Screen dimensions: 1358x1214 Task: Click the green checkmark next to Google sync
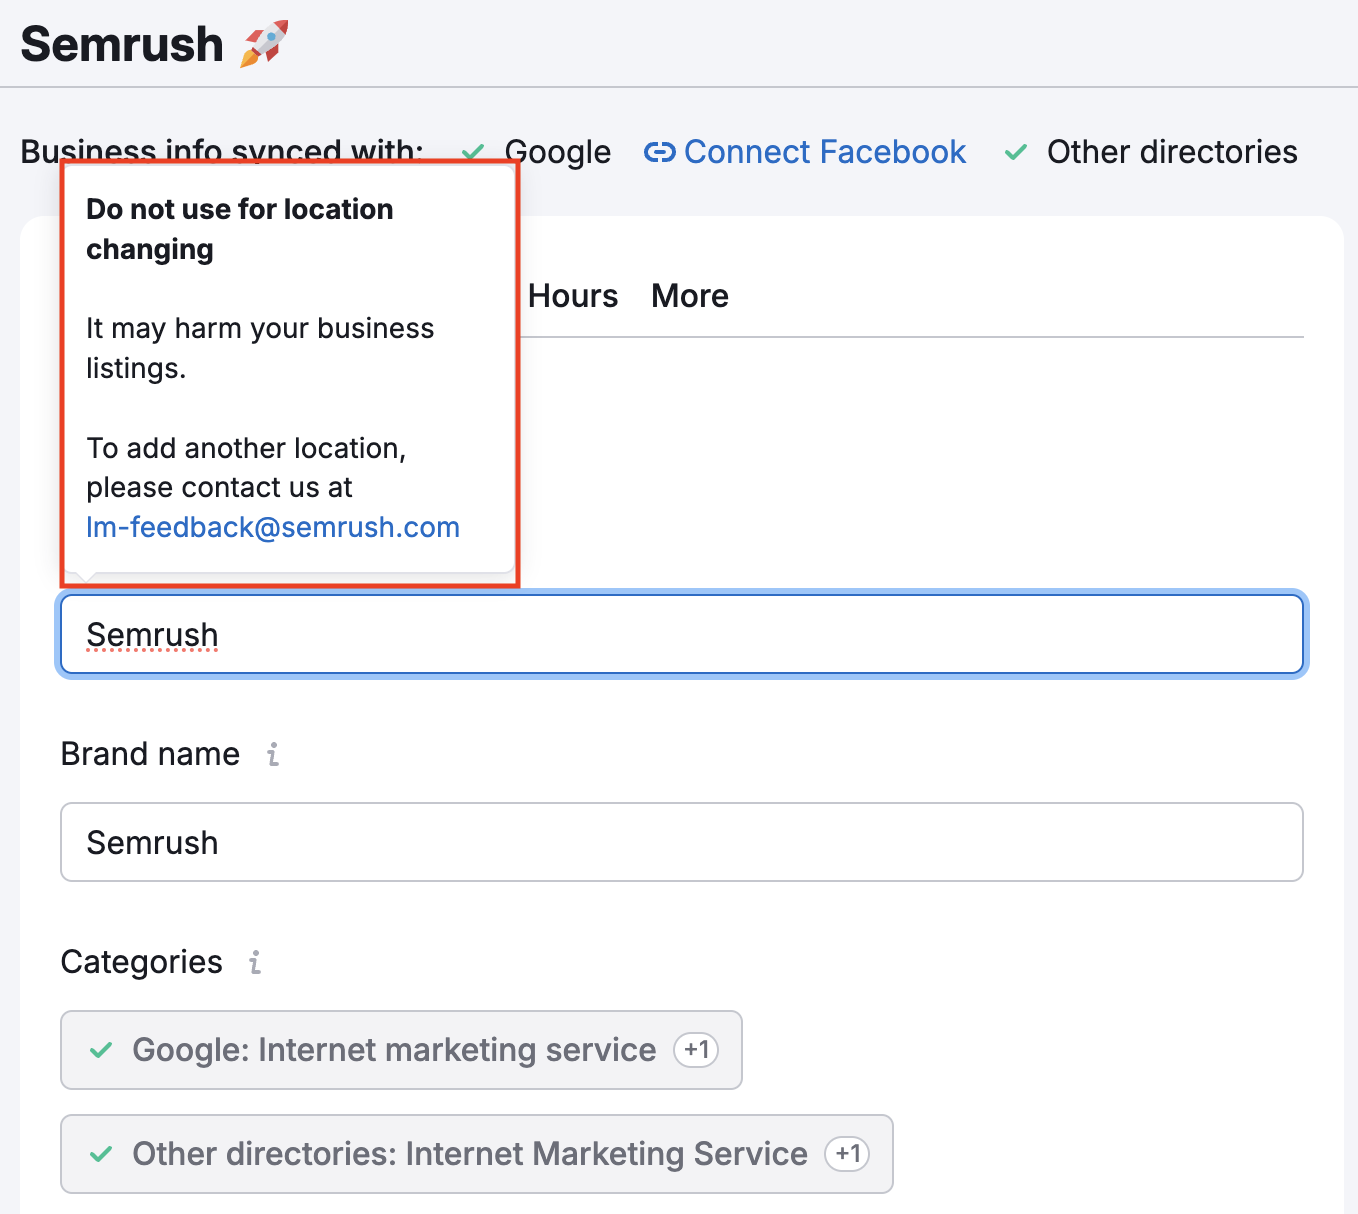tap(473, 152)
